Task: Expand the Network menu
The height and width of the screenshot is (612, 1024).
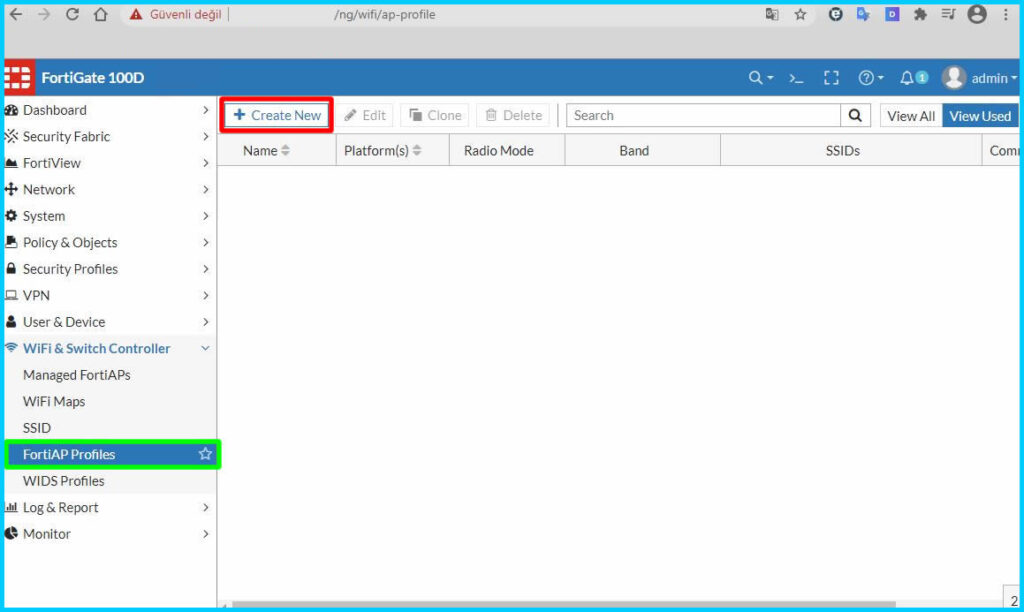Action: tap(110, 189)
